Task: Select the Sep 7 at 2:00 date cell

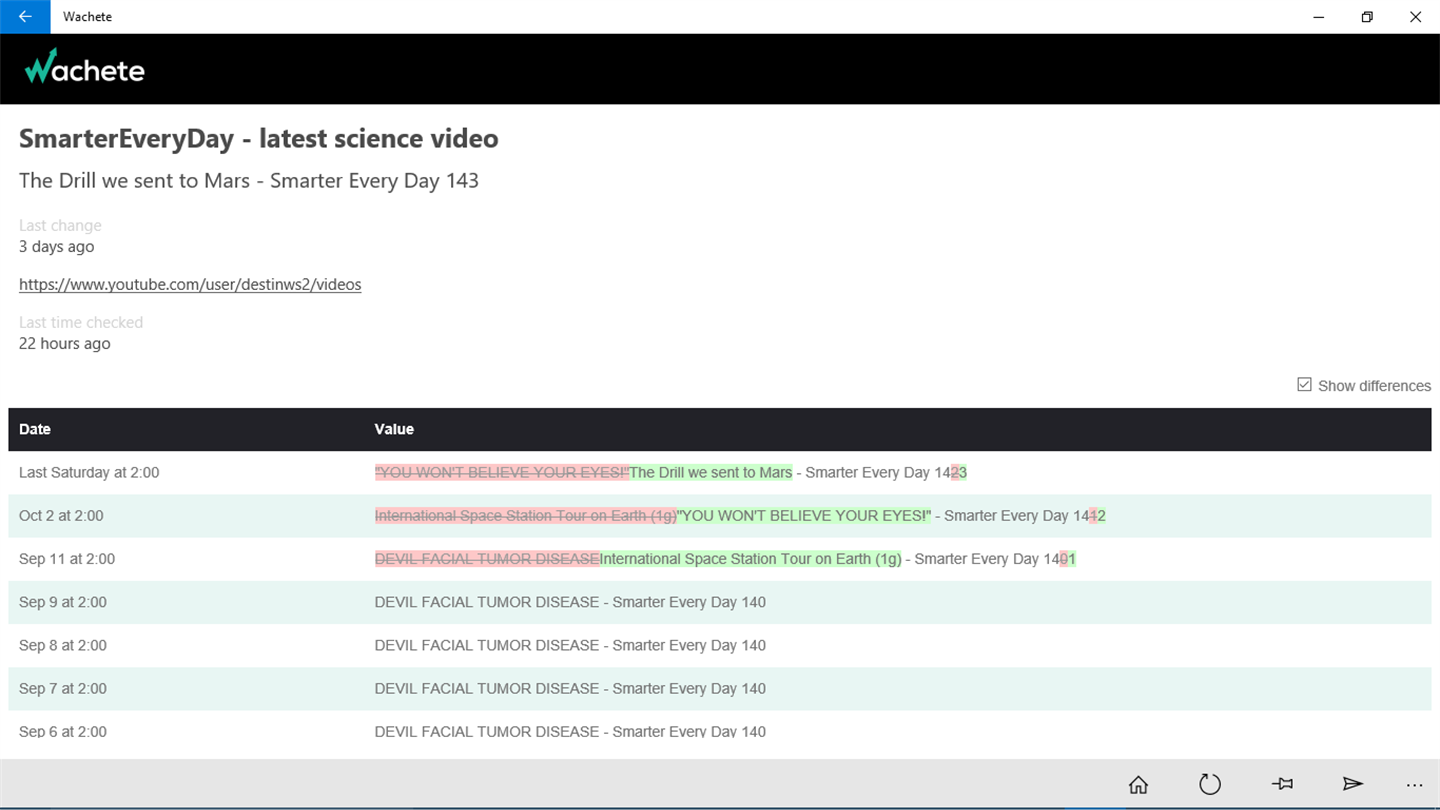Action: point(63,688)
